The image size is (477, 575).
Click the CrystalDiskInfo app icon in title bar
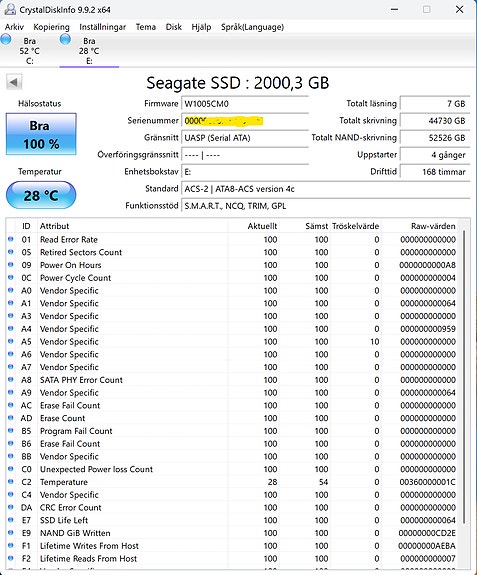[x=10, y=10]
